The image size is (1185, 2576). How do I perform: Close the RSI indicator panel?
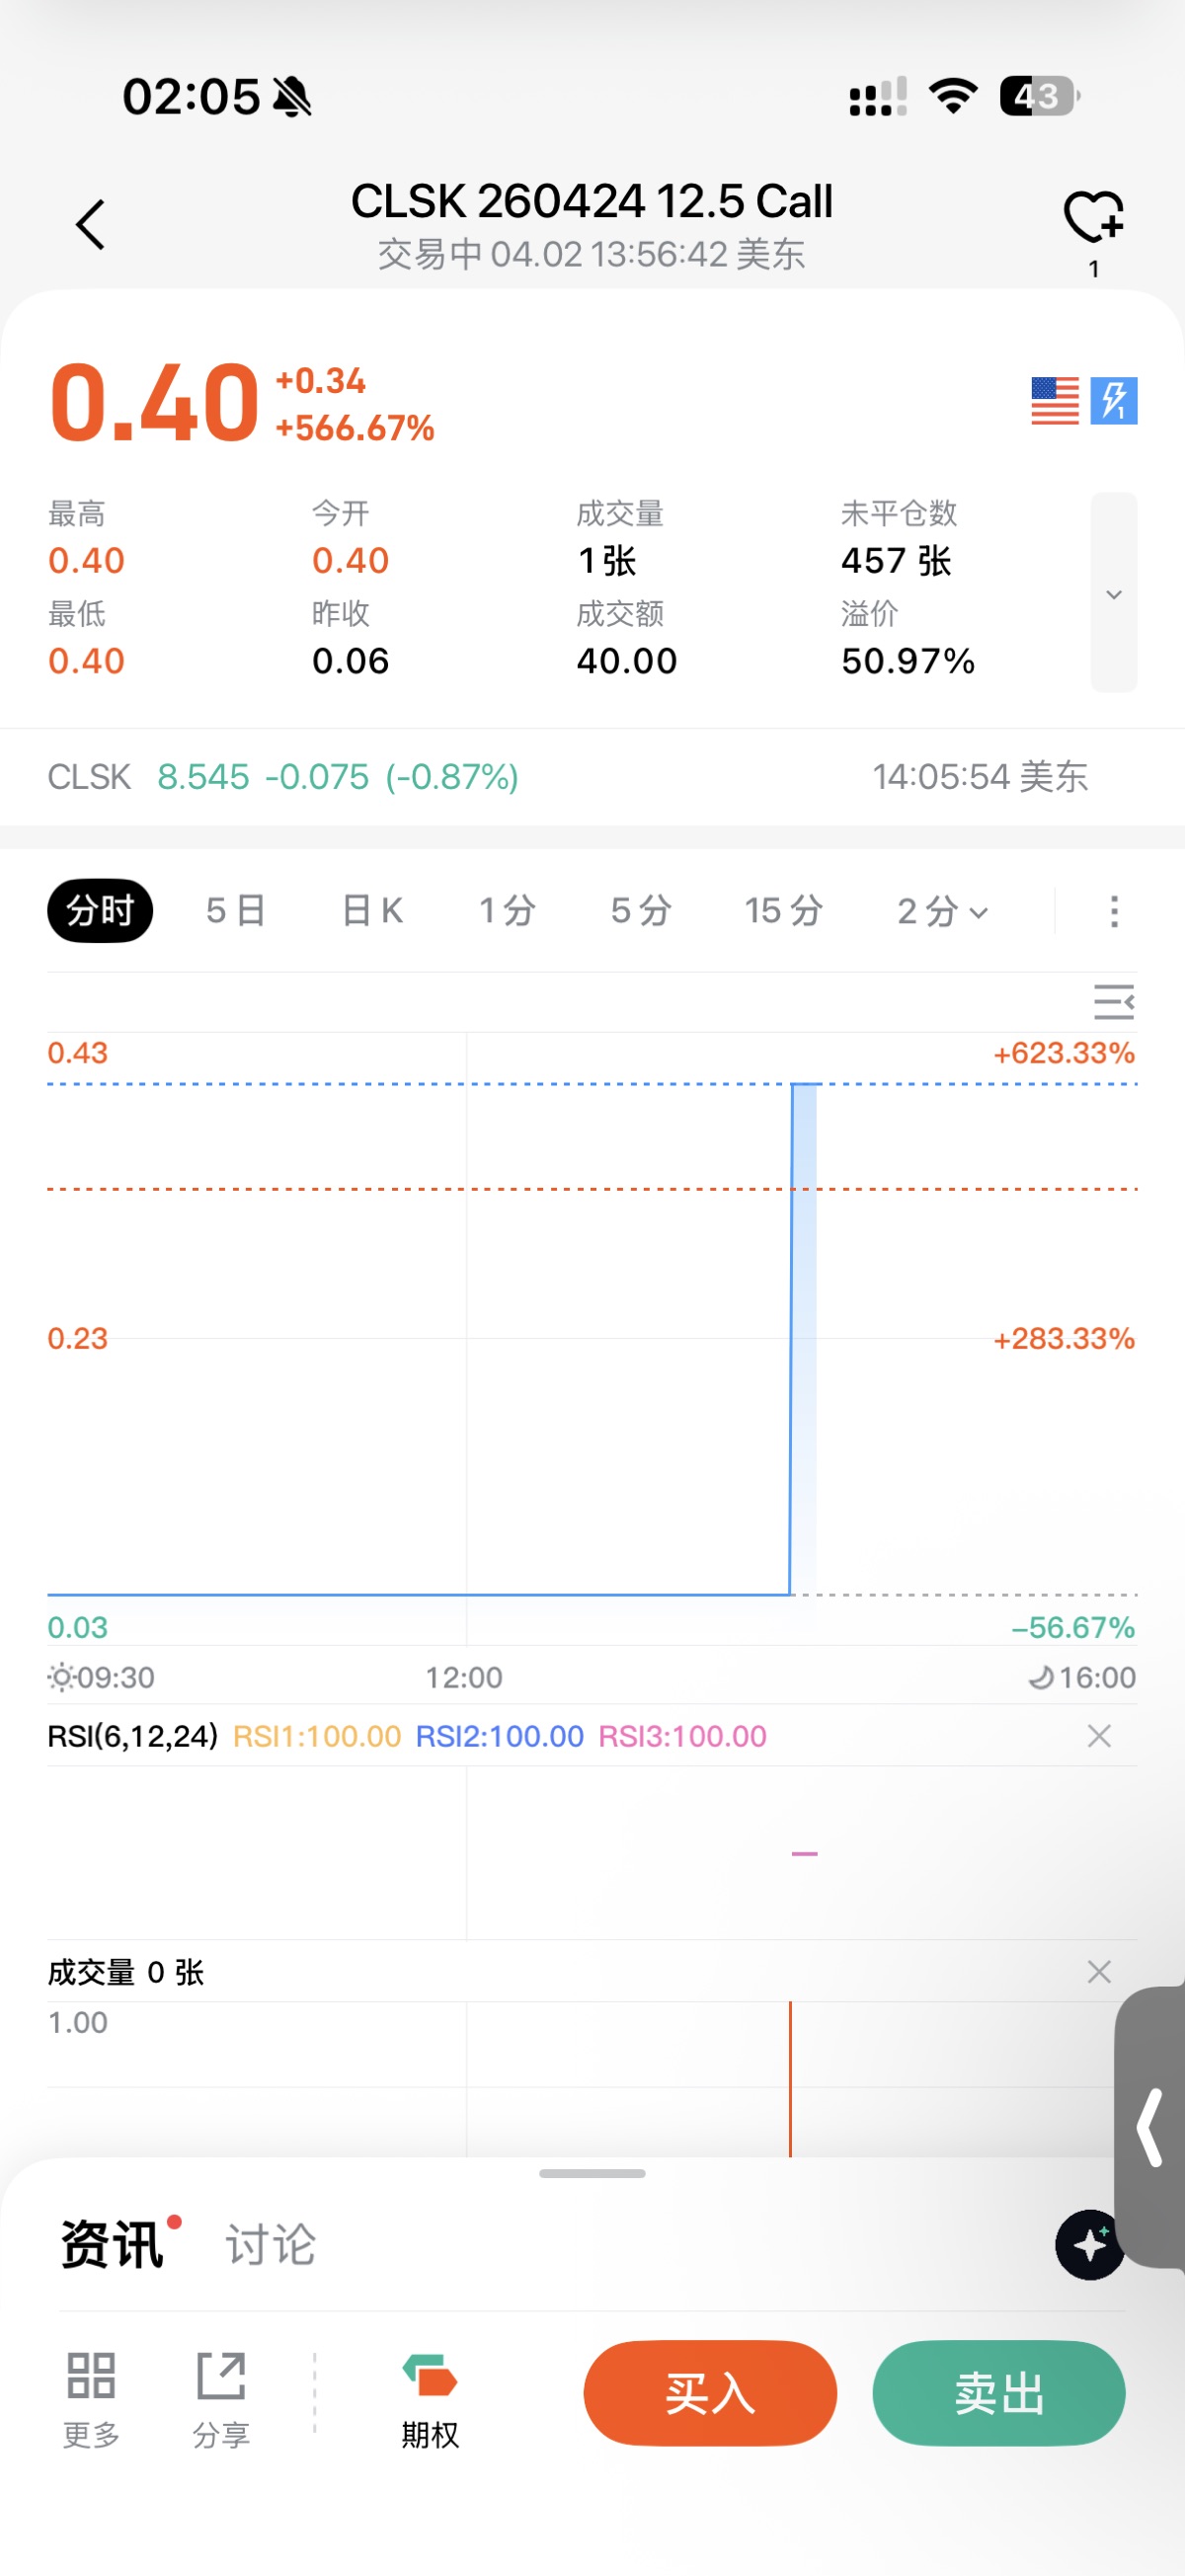pyautogui.click(x=1099, y=1736)
